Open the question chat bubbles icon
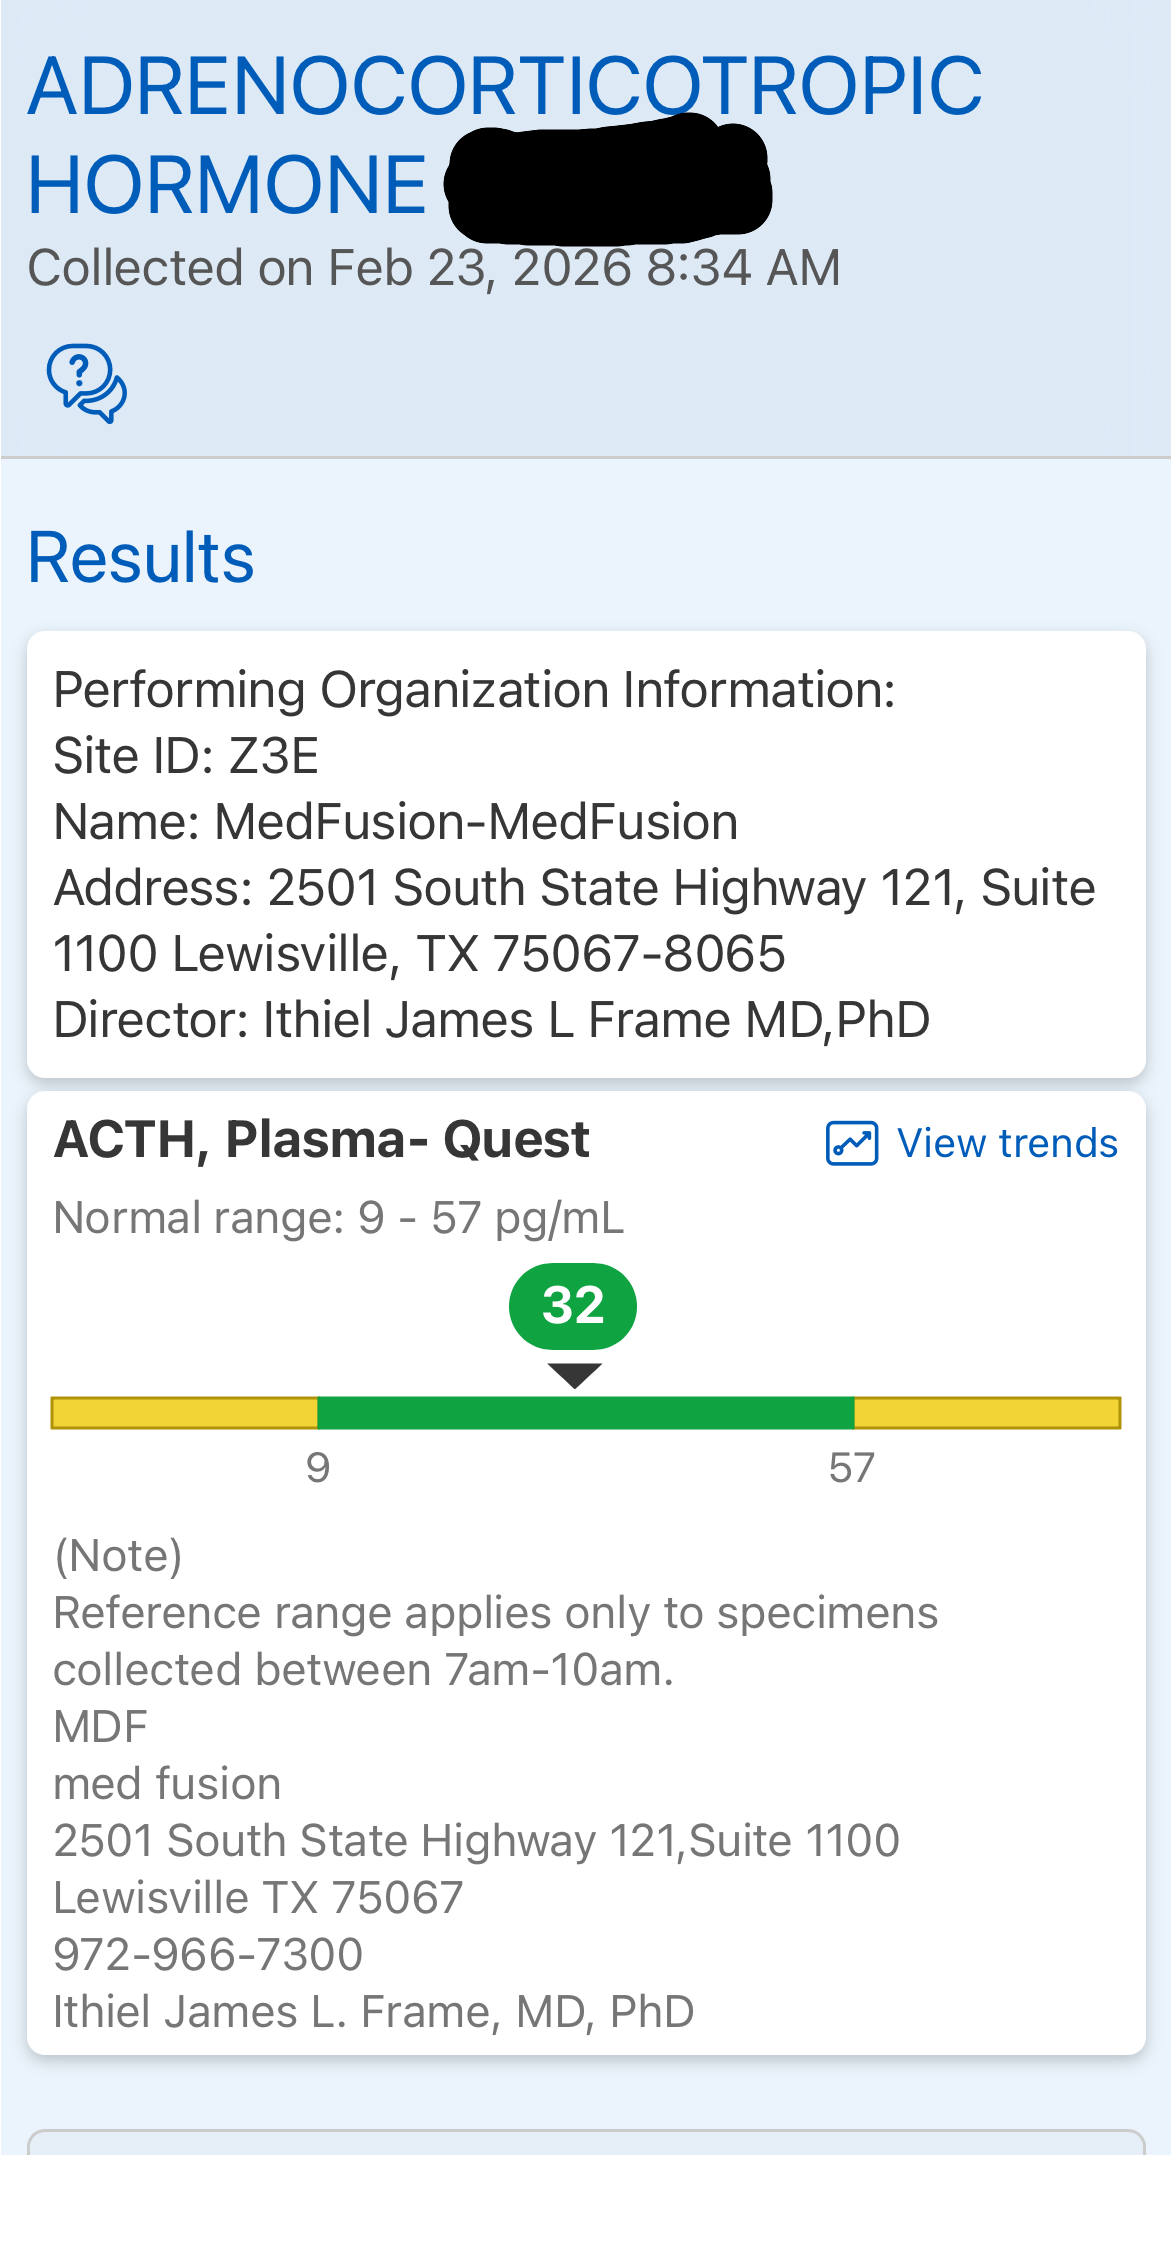The width and height of the screenshot is (1171, 2257). 86,383
